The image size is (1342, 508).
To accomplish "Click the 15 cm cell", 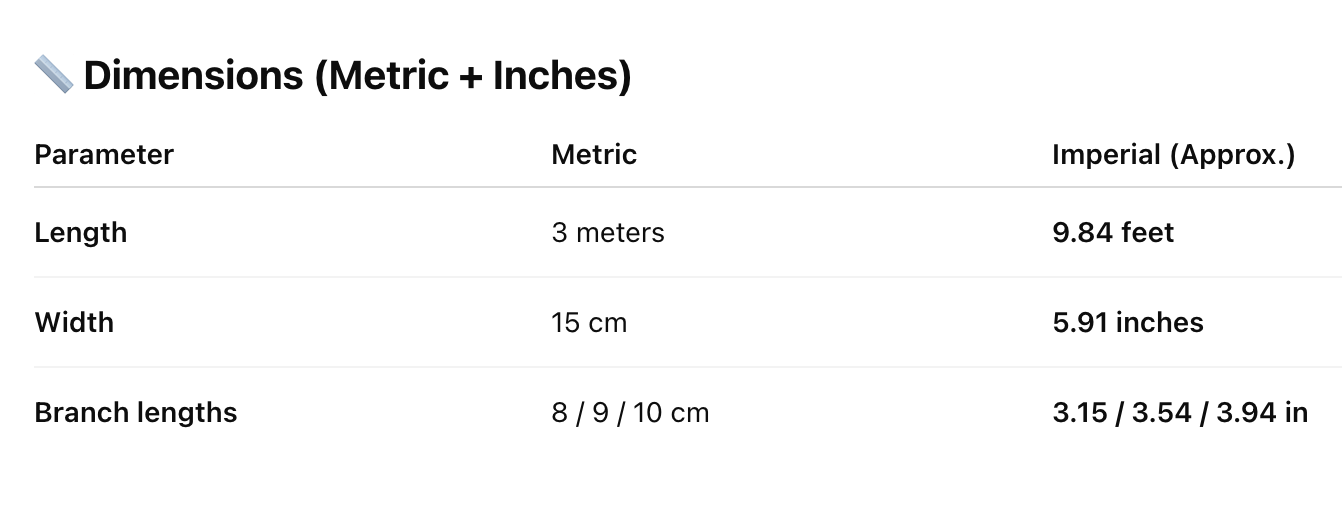I will tap(589, 322).
